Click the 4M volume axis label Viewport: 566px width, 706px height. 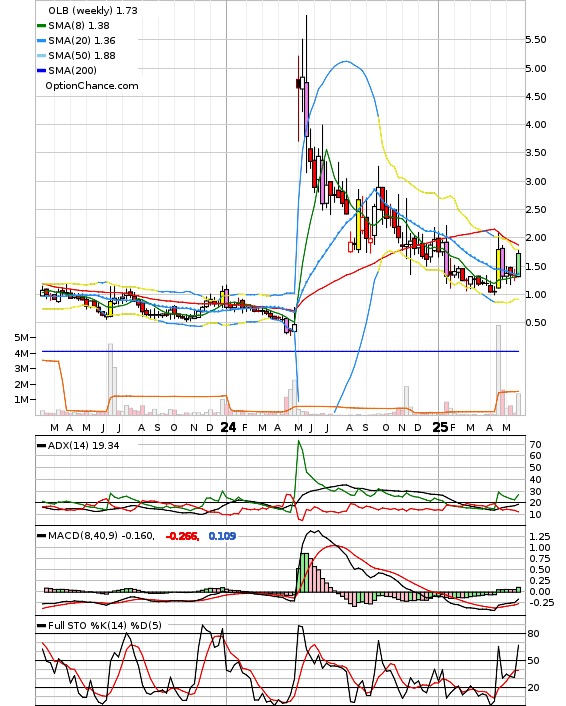22,353
